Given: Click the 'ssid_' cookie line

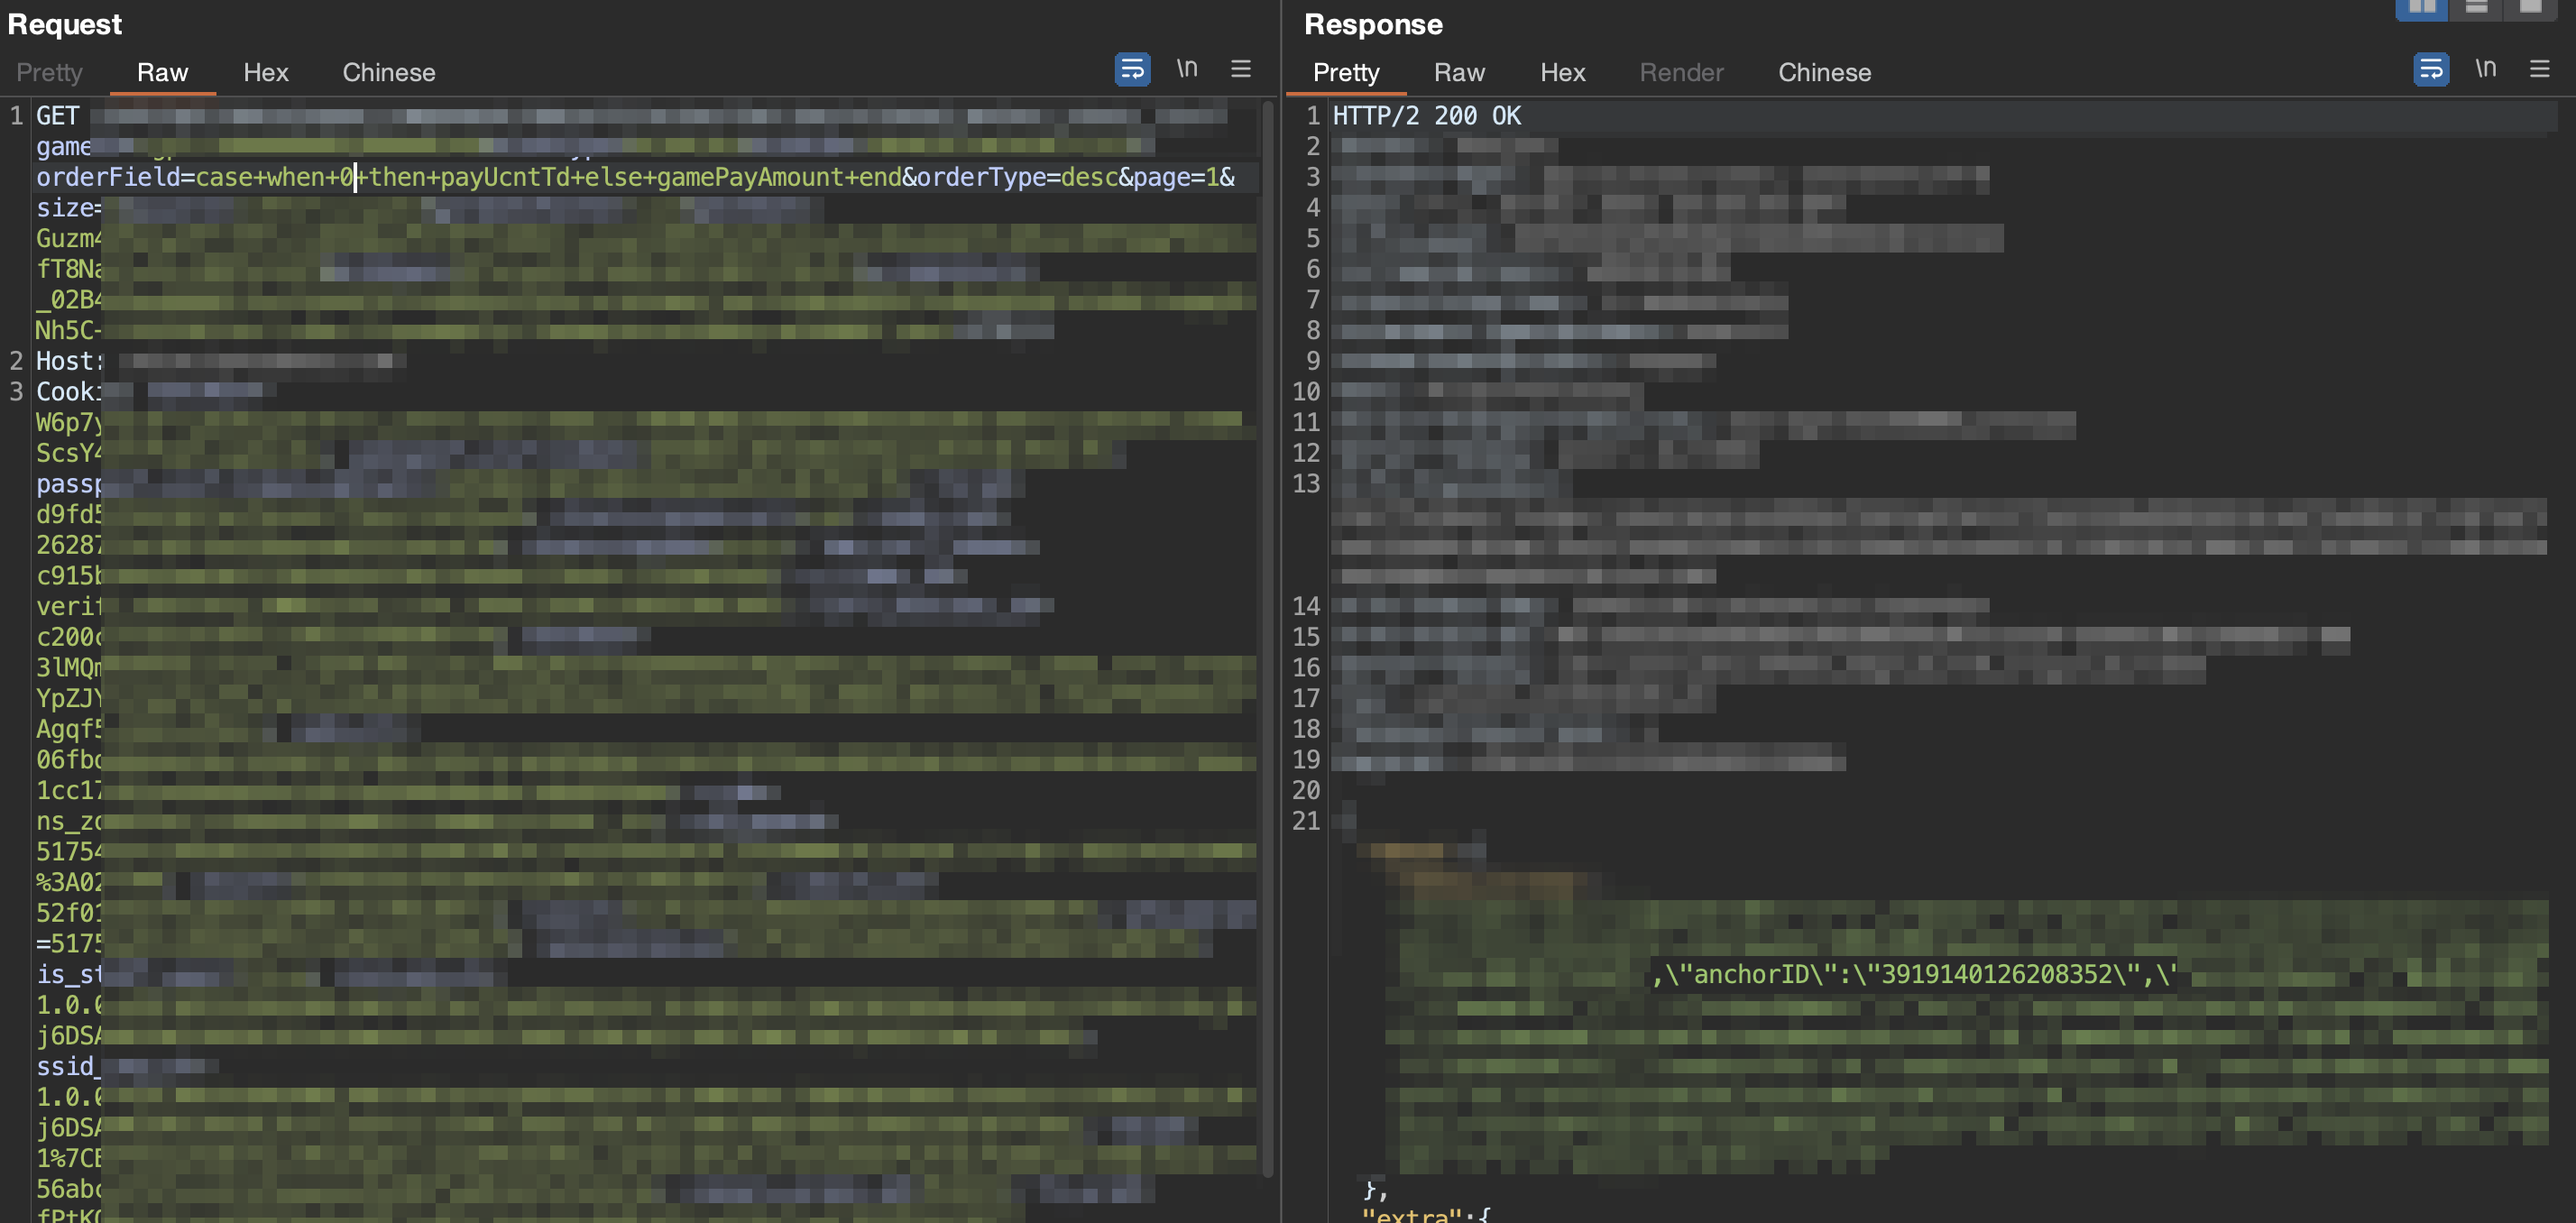Looking at the screenshot, I should [68, 1067].
